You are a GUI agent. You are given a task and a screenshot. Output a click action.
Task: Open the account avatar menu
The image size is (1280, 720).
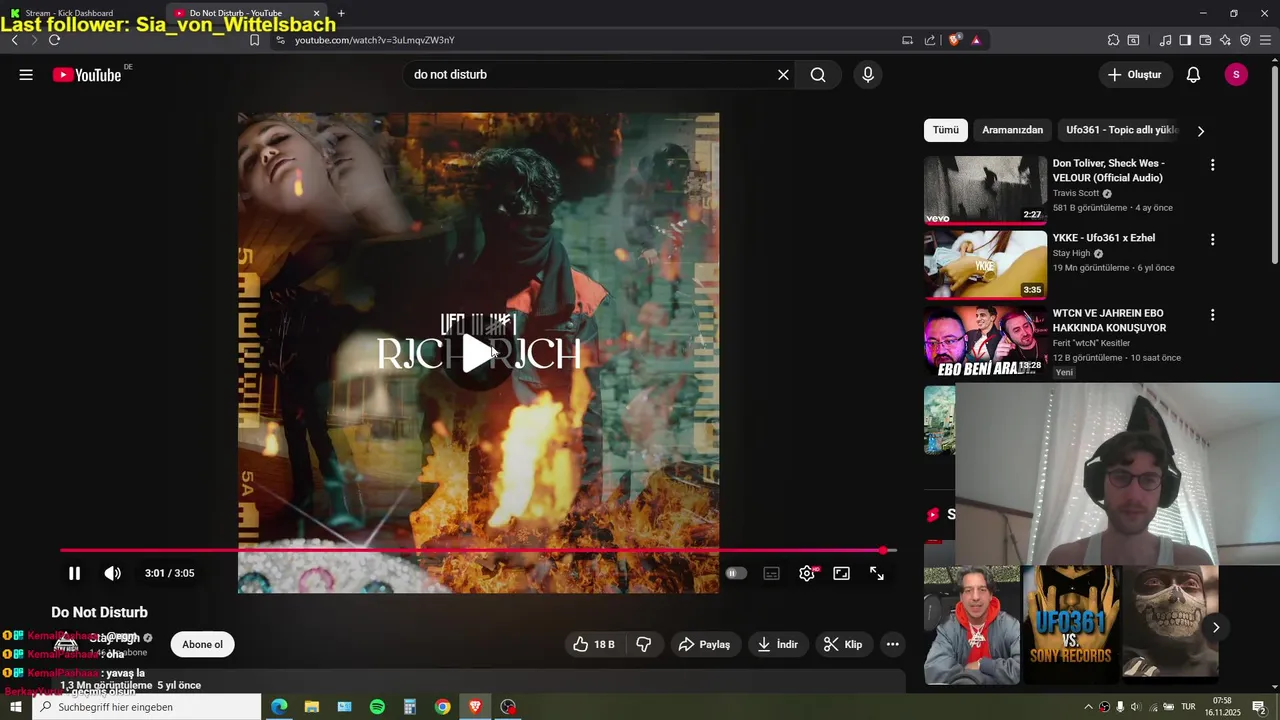tap(1236, 75)
